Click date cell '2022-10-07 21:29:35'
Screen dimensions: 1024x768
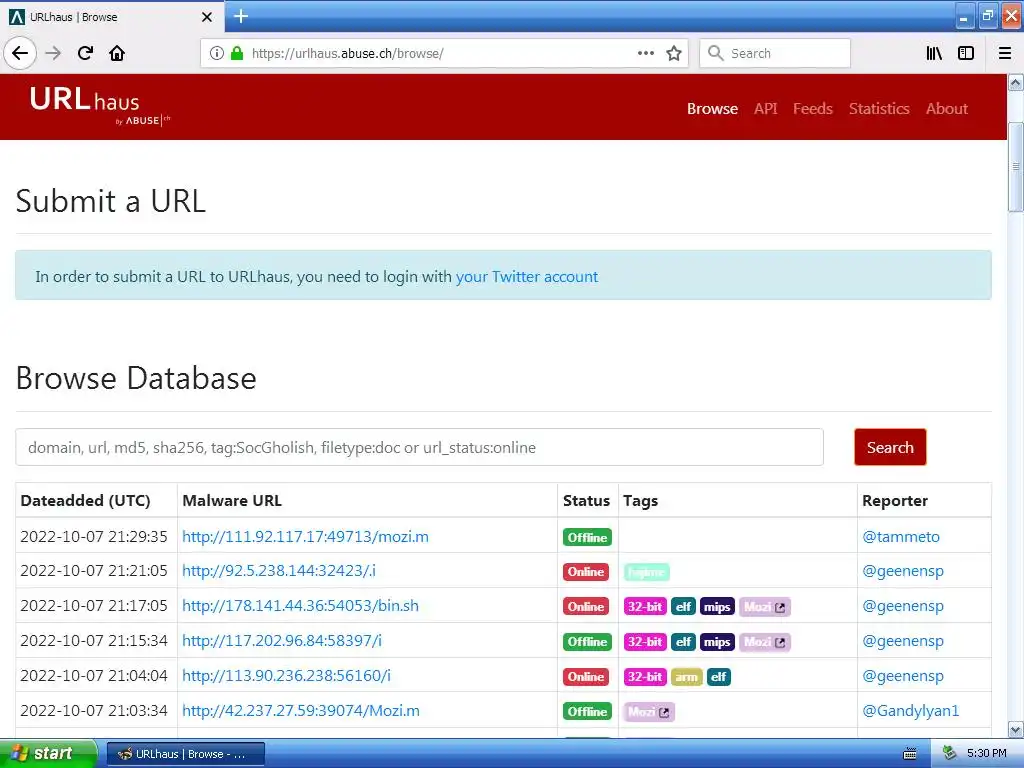coord(94,537)
